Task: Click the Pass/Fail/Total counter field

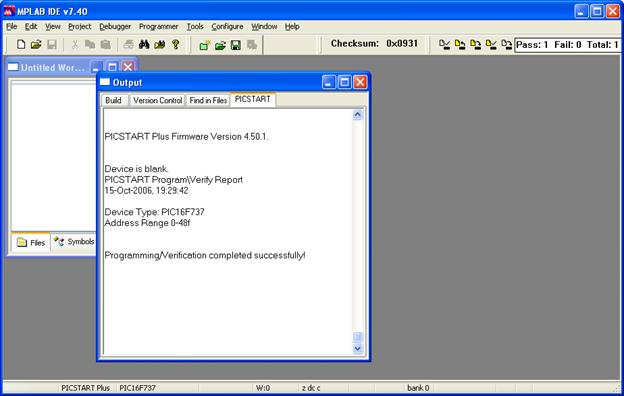Action: 567,45
